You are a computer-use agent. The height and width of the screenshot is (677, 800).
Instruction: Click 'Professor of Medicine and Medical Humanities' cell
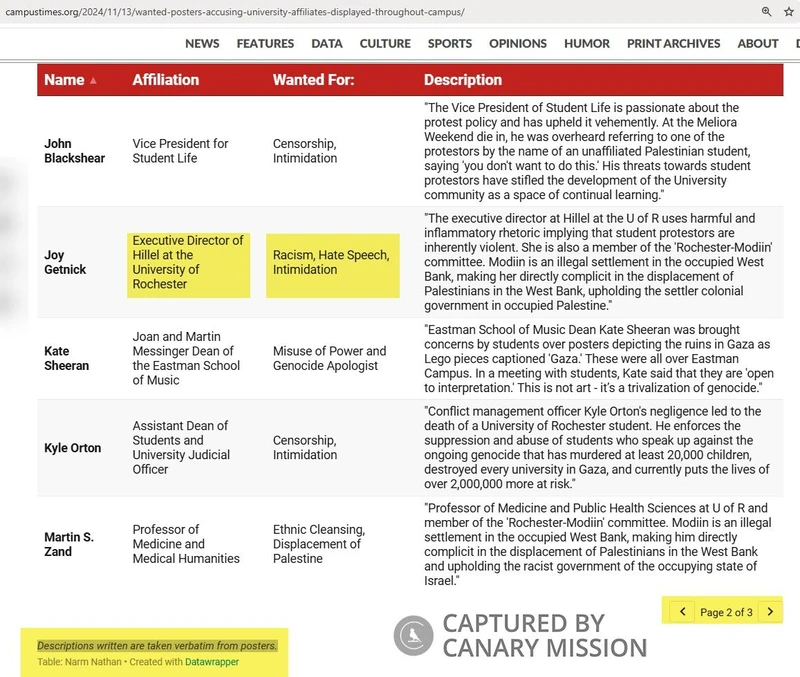point(186,544)
